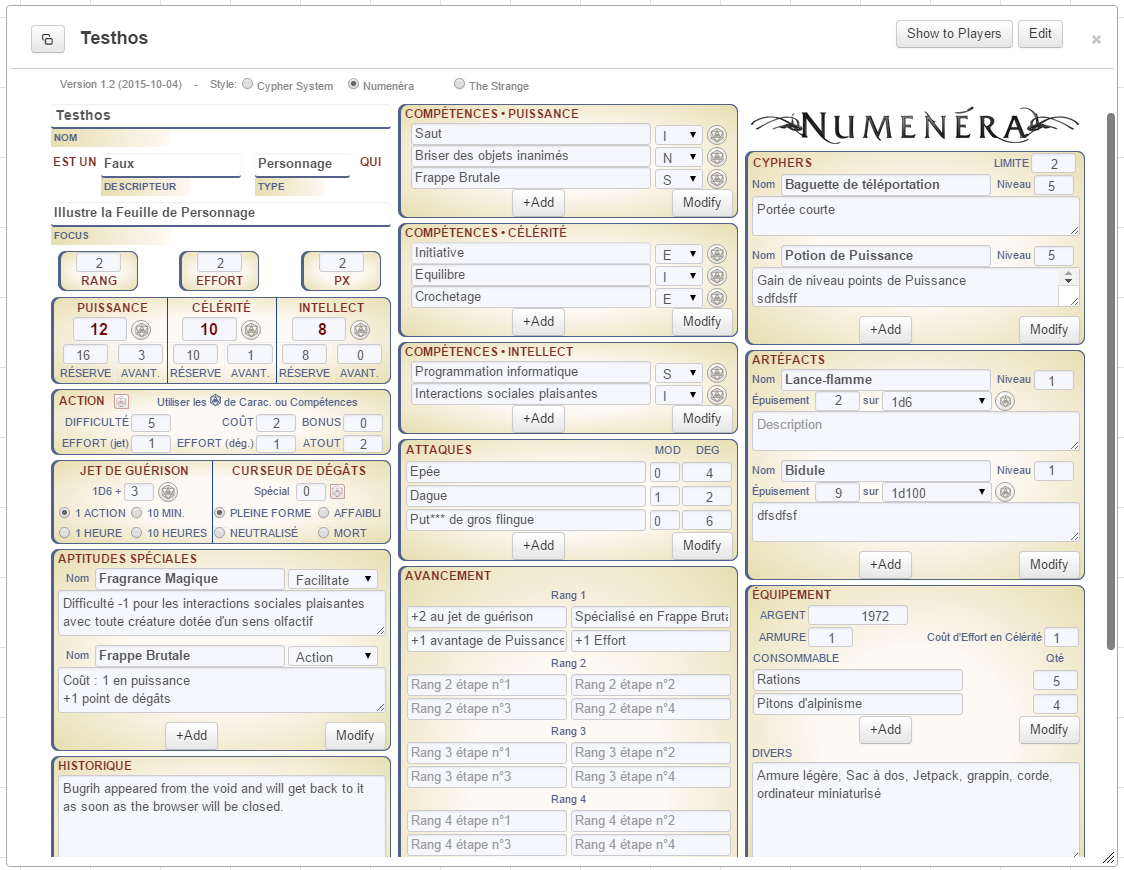The height and width of the screenshot is (870, 1124).
Task: Roll the Puissance pool dice icon
Action: coord(141,330)
